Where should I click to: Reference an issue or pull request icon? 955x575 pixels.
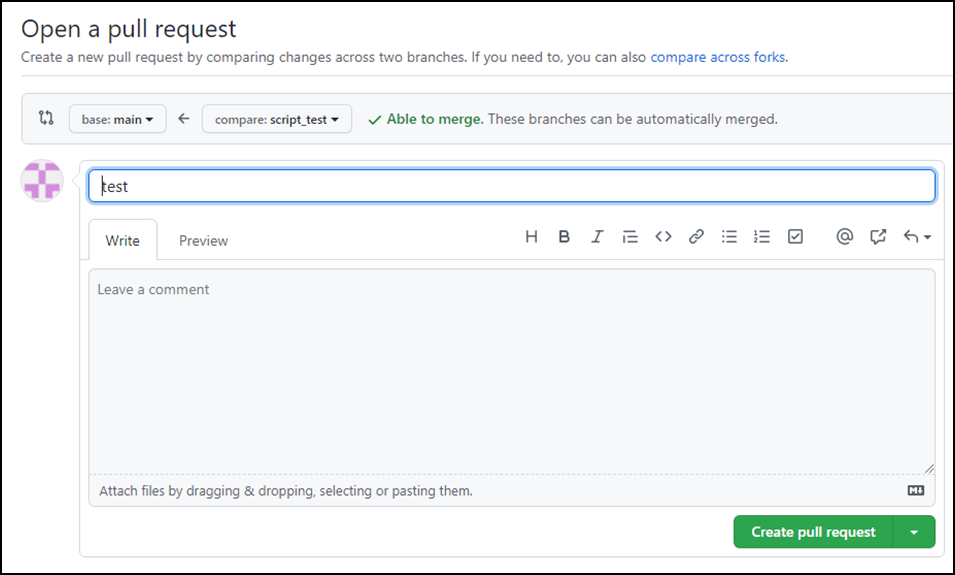coord(878,236)
